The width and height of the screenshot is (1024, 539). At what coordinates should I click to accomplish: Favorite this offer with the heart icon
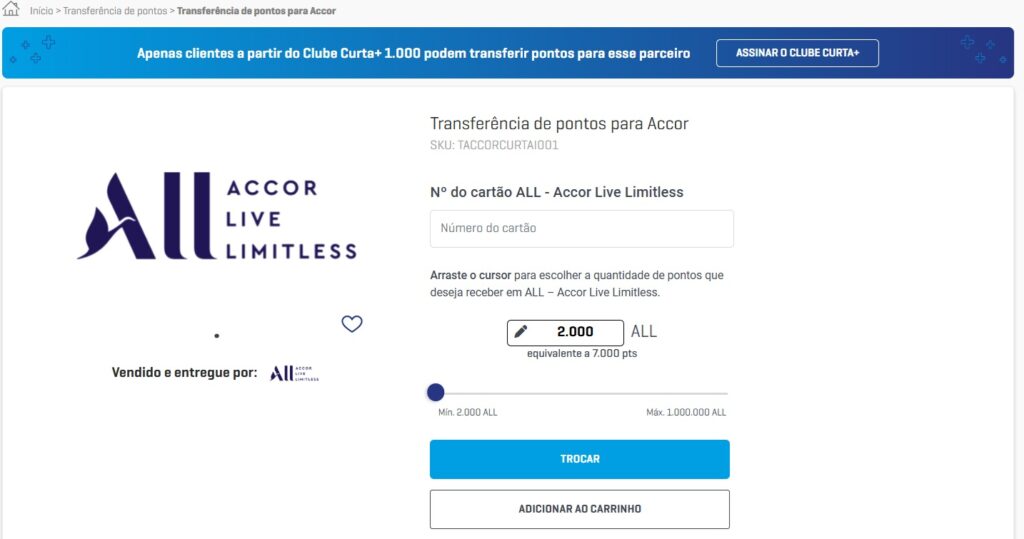click(352, 324)
